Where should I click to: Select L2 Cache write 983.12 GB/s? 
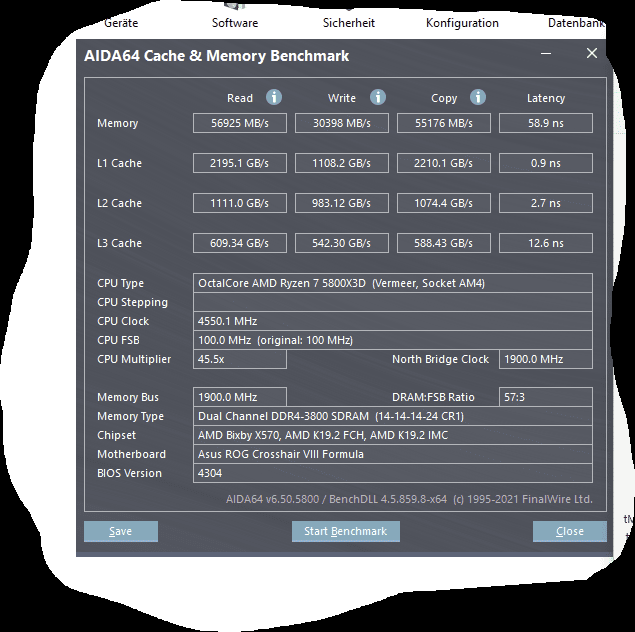coord(342,203)
